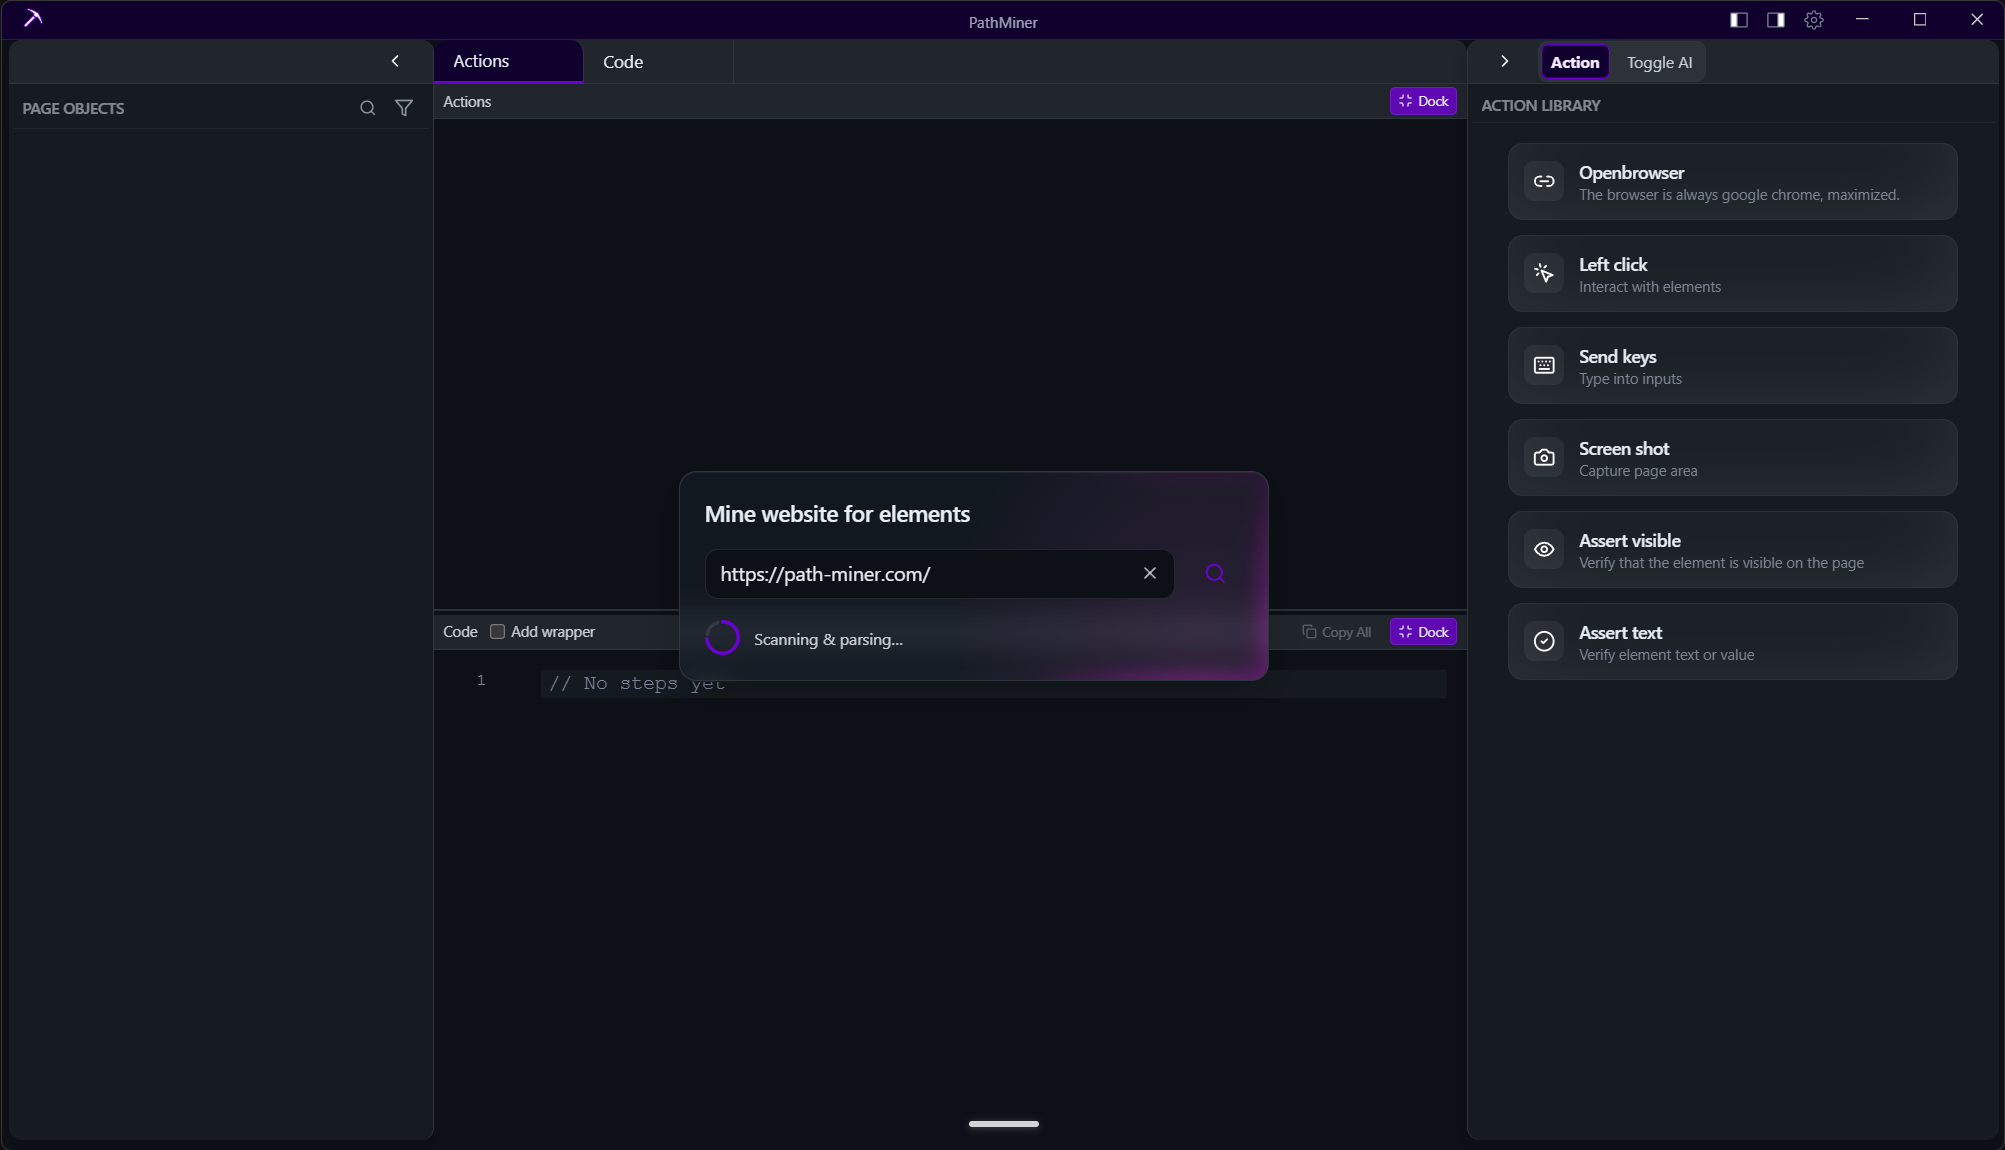The image size is (2005, 1150).
Task: Expand the Action Library panel with the chevron
Action: (1504, 61)
